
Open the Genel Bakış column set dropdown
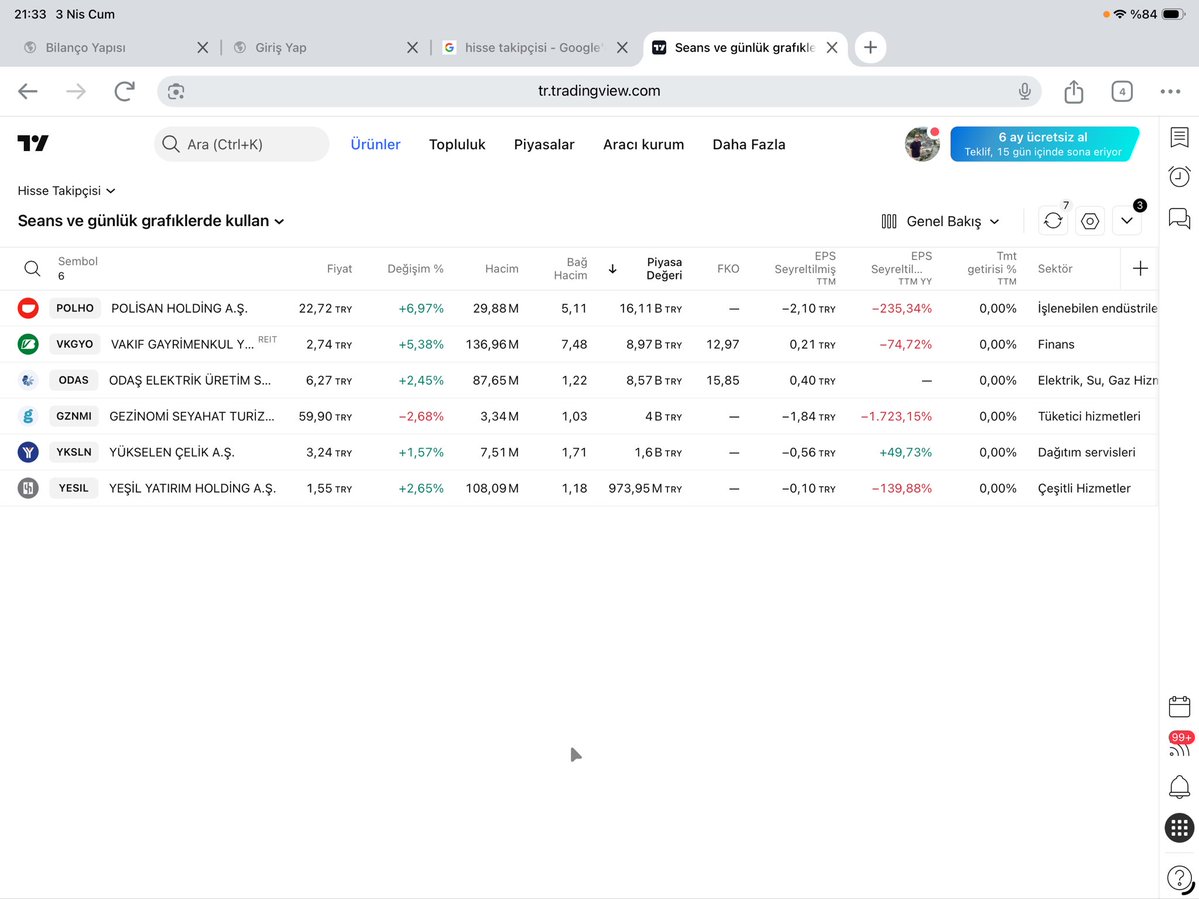[941, 221]
